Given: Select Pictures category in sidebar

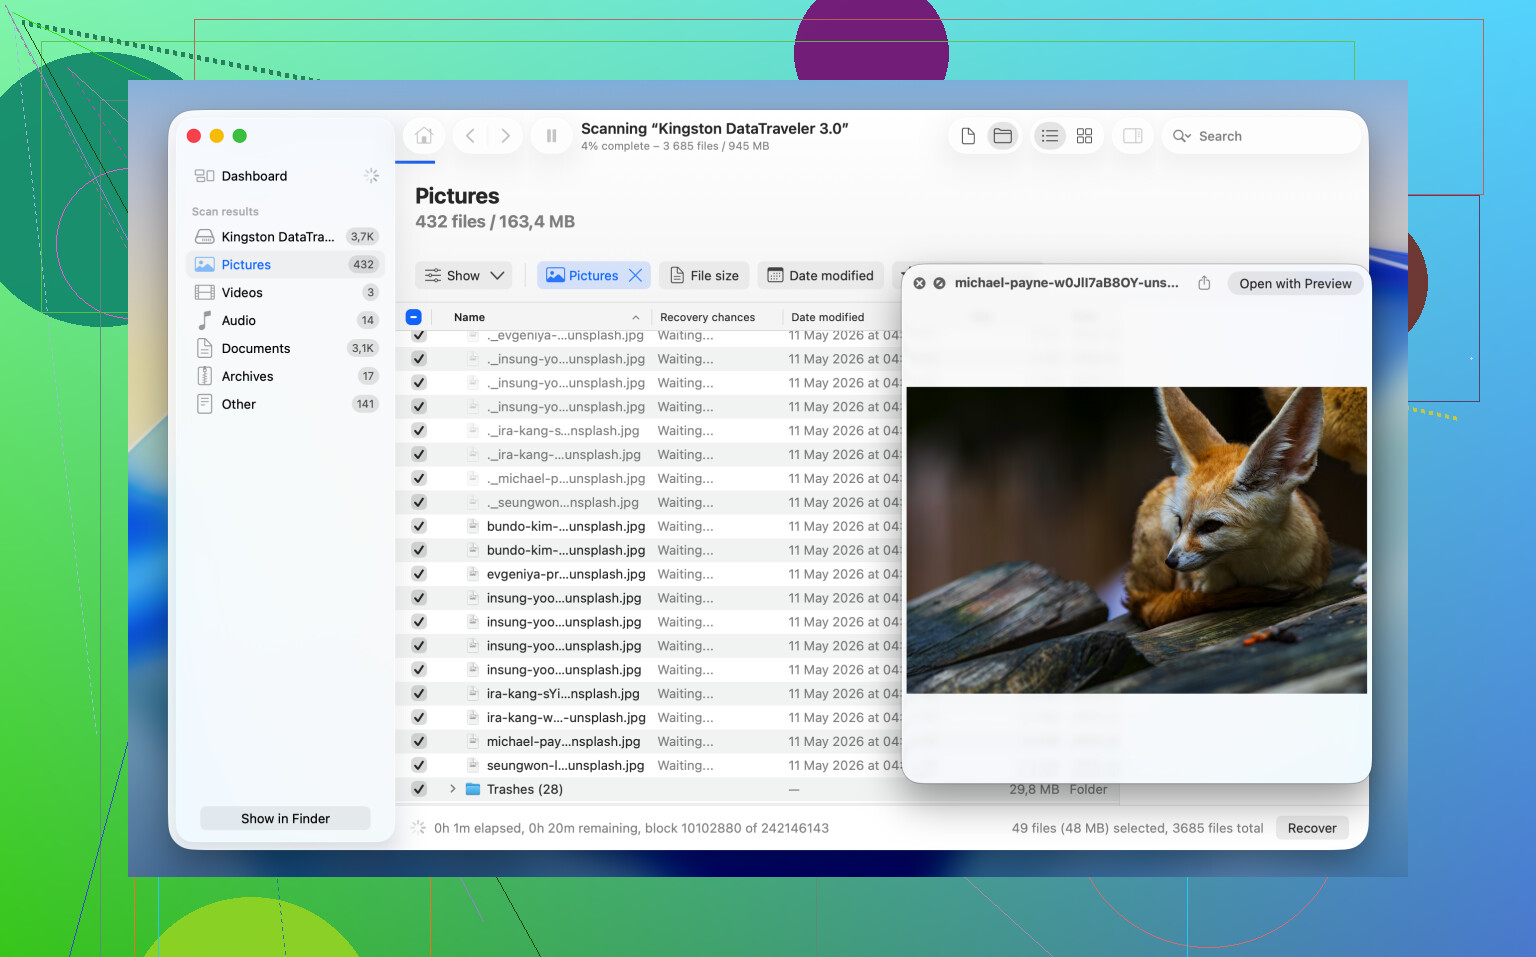Looking at the screenshot, I should click(x=285, y=265).
